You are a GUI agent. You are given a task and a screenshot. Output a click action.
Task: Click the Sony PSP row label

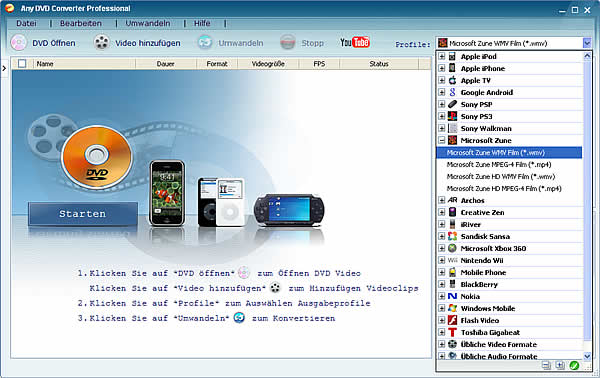pos(476,104)
